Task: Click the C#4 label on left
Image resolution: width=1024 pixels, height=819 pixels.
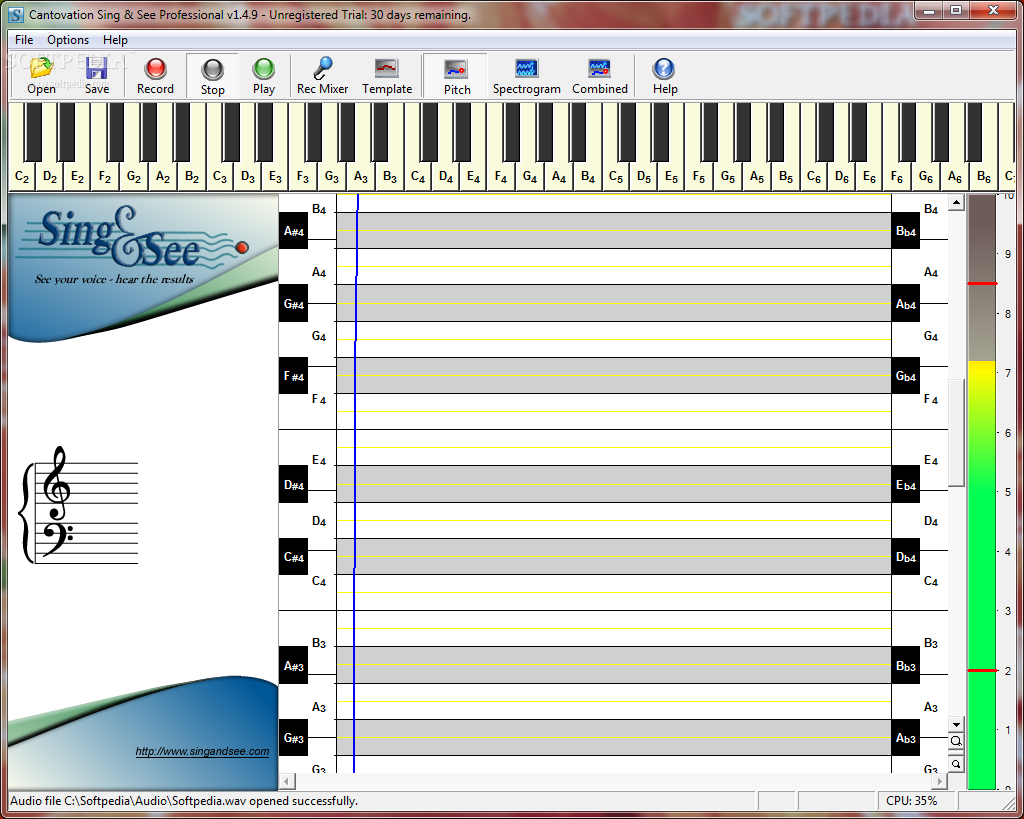Action: 293,557
